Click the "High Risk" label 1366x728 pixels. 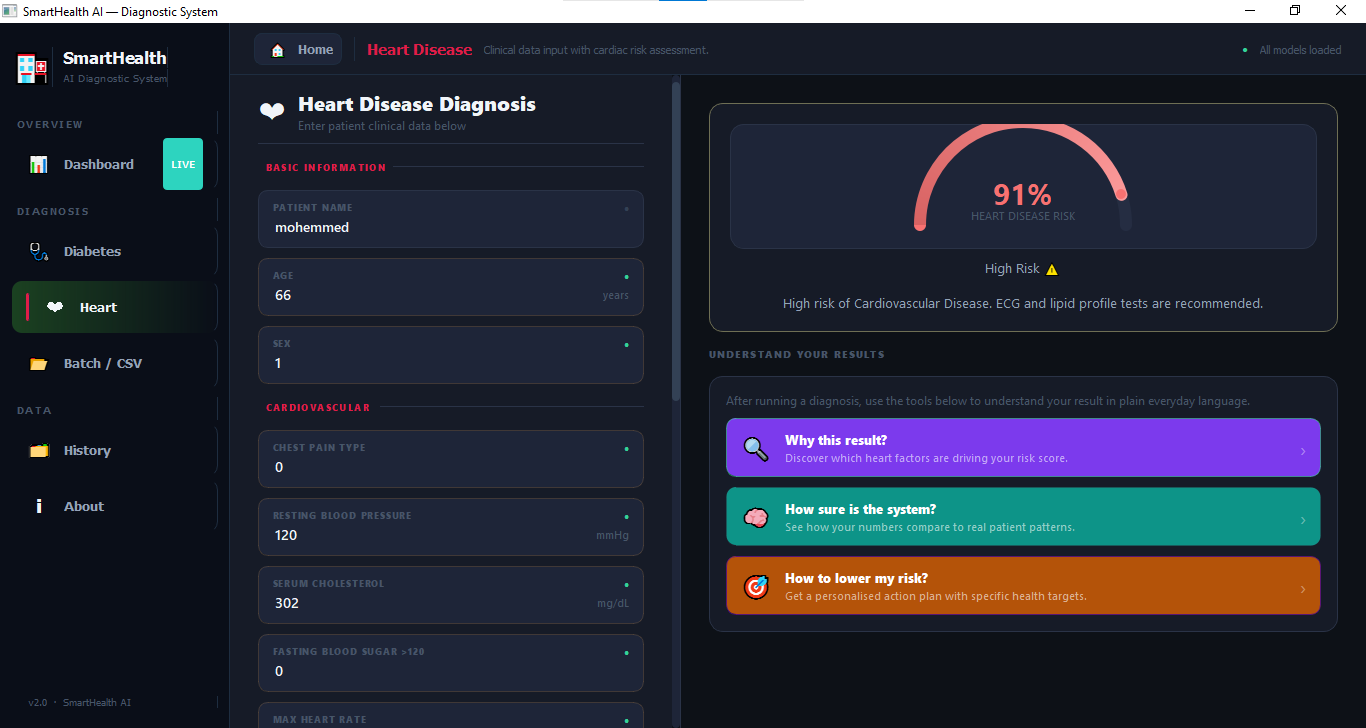click(1012, 269)
